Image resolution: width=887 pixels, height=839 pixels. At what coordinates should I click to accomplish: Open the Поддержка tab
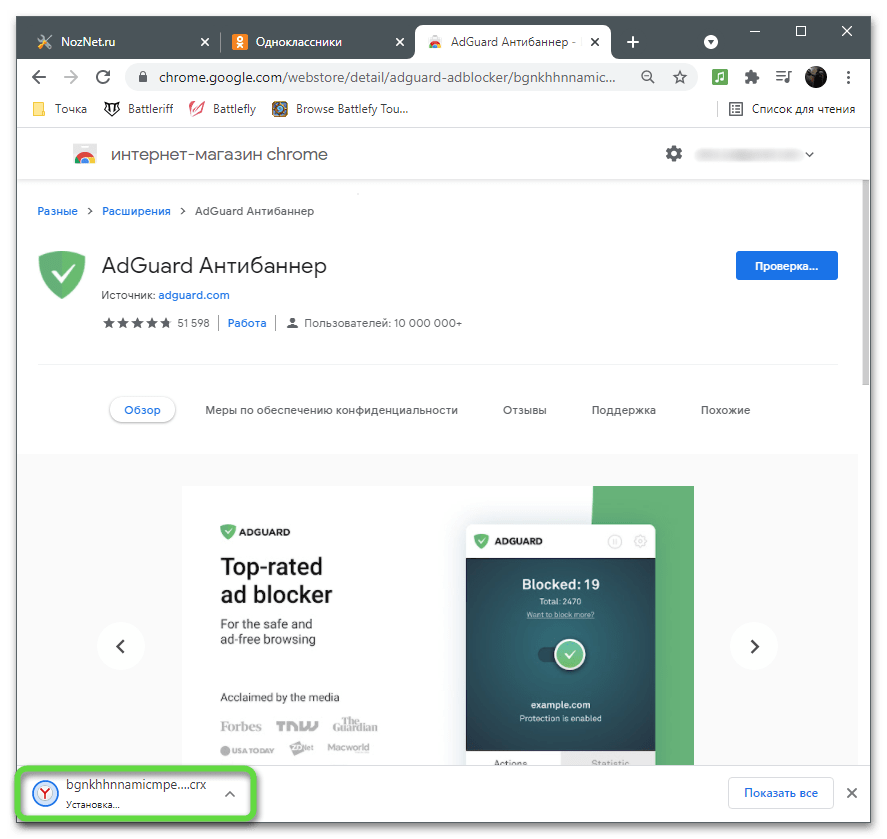pos(623,410)
